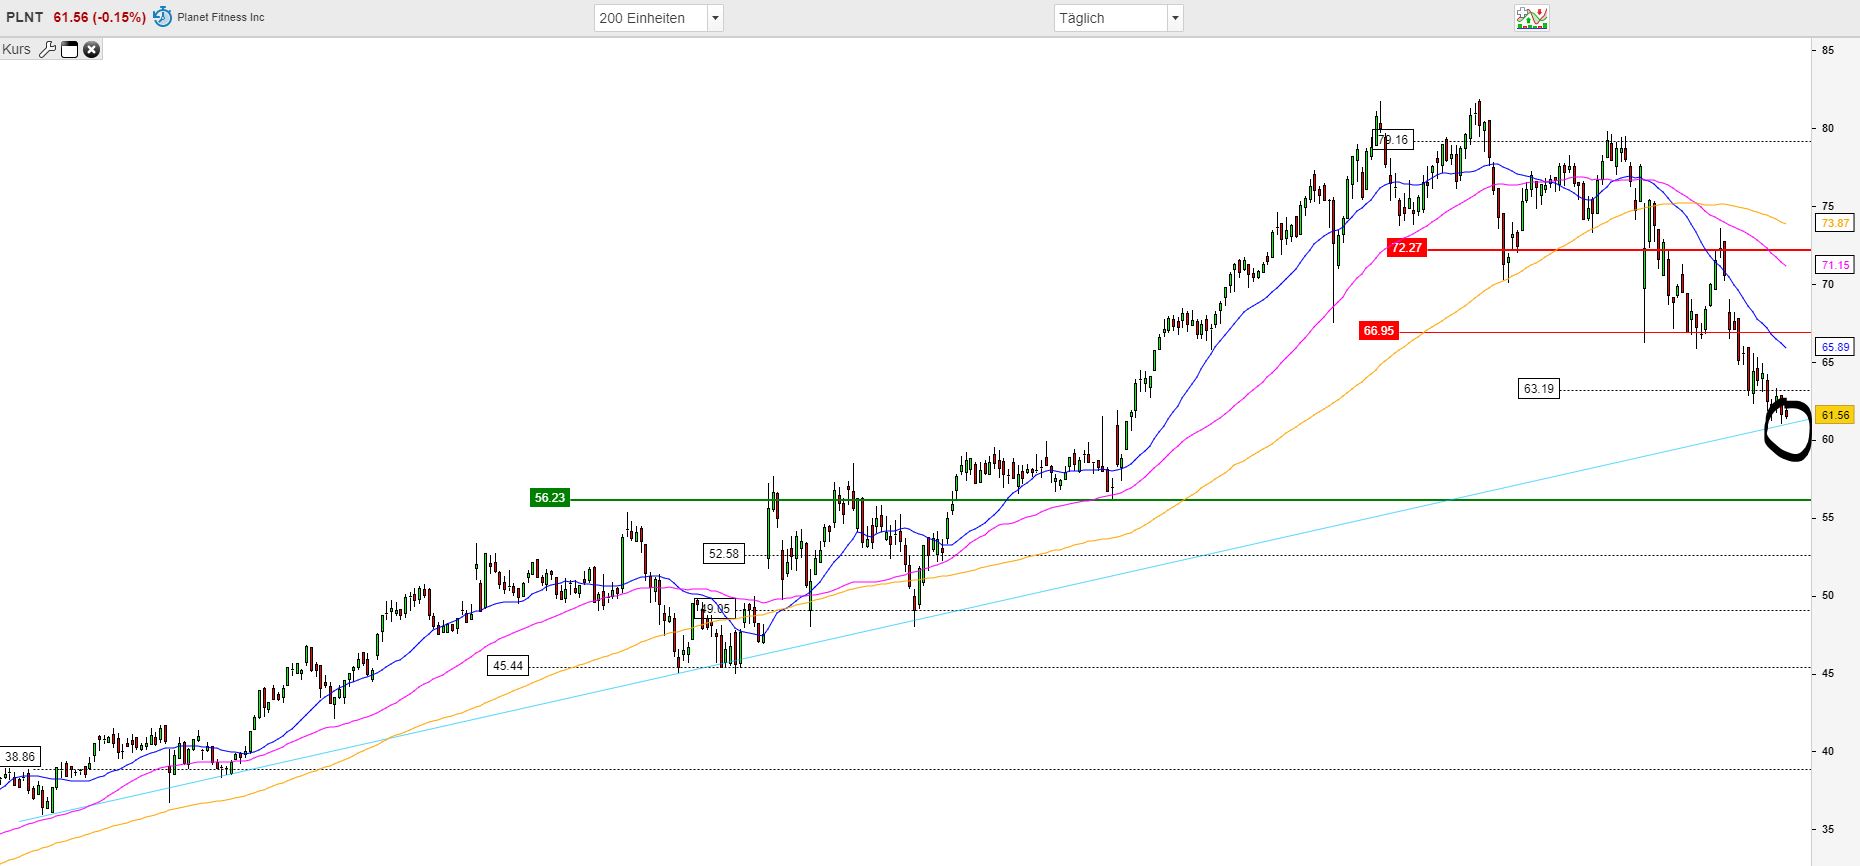This screenshot has height=866, width=1860.
Task: Click the Kurs panel label
Action: click(x=17, y=50)
